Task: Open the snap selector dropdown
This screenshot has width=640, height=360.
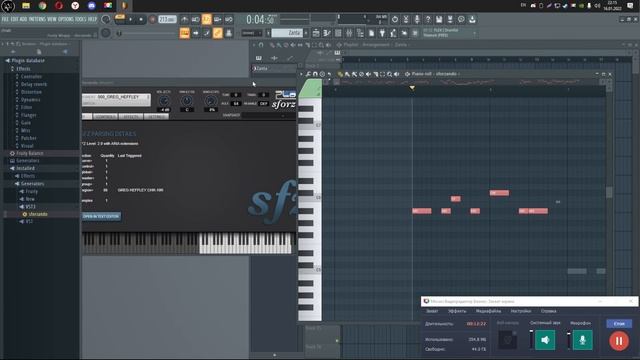Action: pyautogui.click(x=252, y=33)
